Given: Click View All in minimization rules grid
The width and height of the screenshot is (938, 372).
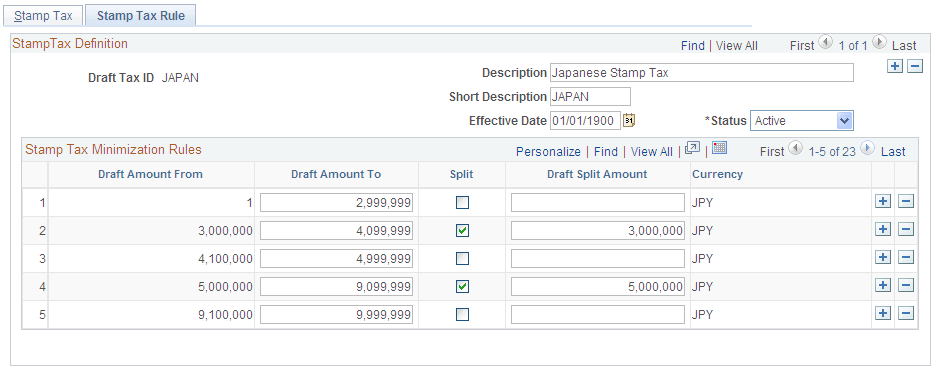Looking at the screenshot, I should tap(651, 152).
